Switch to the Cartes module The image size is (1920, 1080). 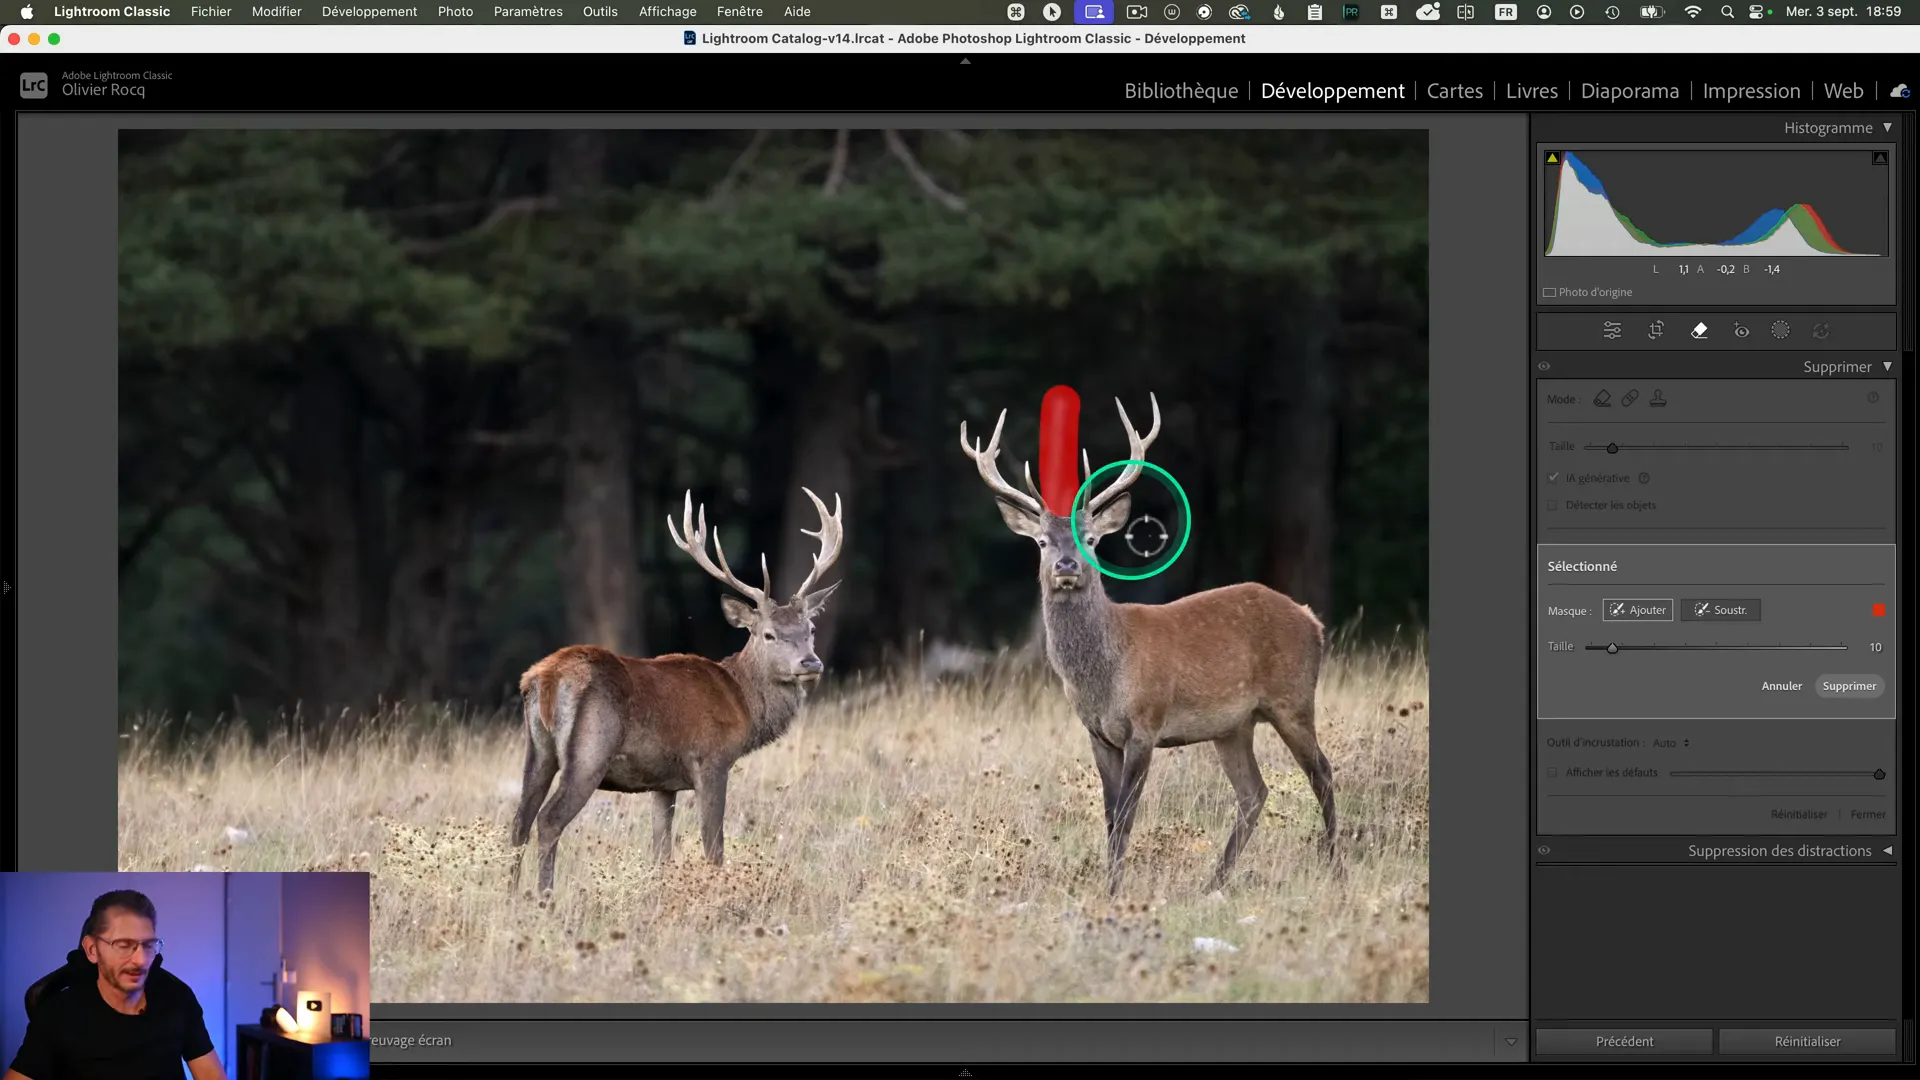click(x=1454, y=91)
